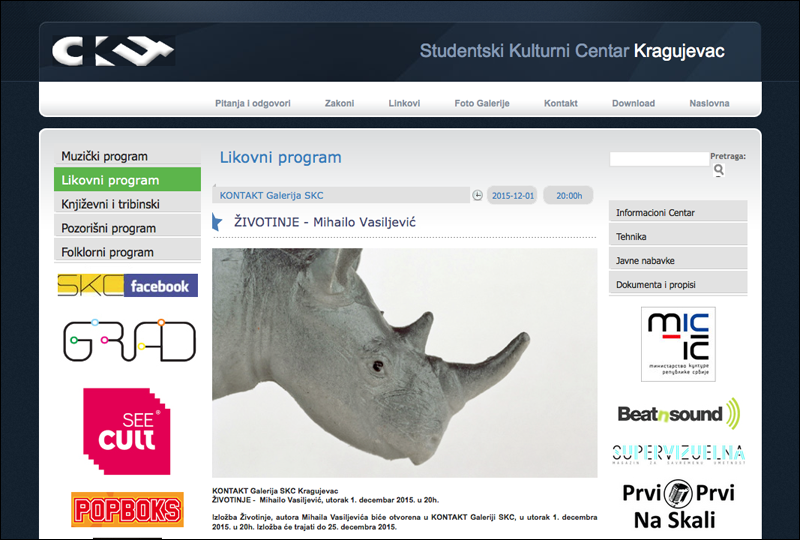Select the highlighted Likovni program item
The image size is (800, 540).
127,180
